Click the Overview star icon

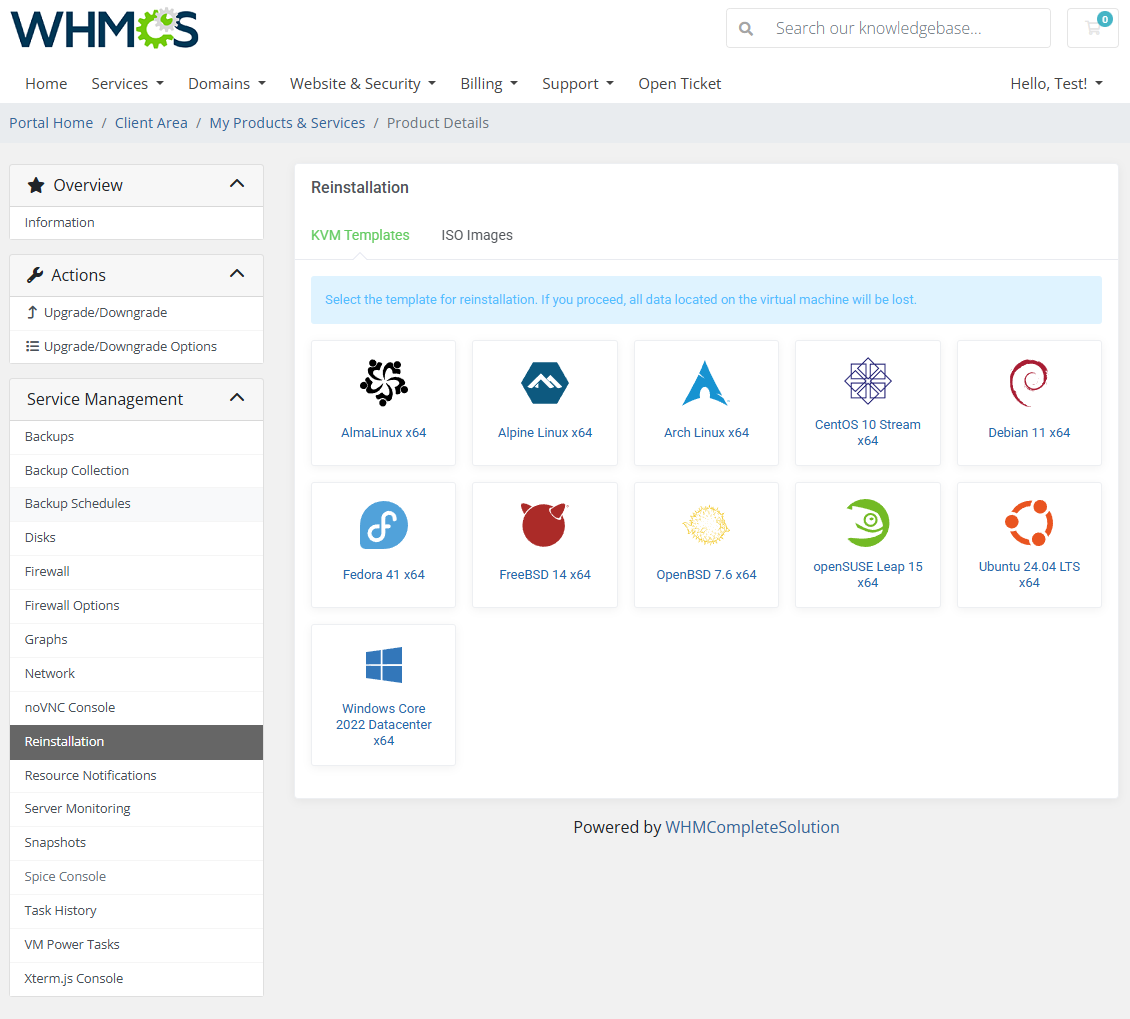pyautogui.click(x=36, y=185)
